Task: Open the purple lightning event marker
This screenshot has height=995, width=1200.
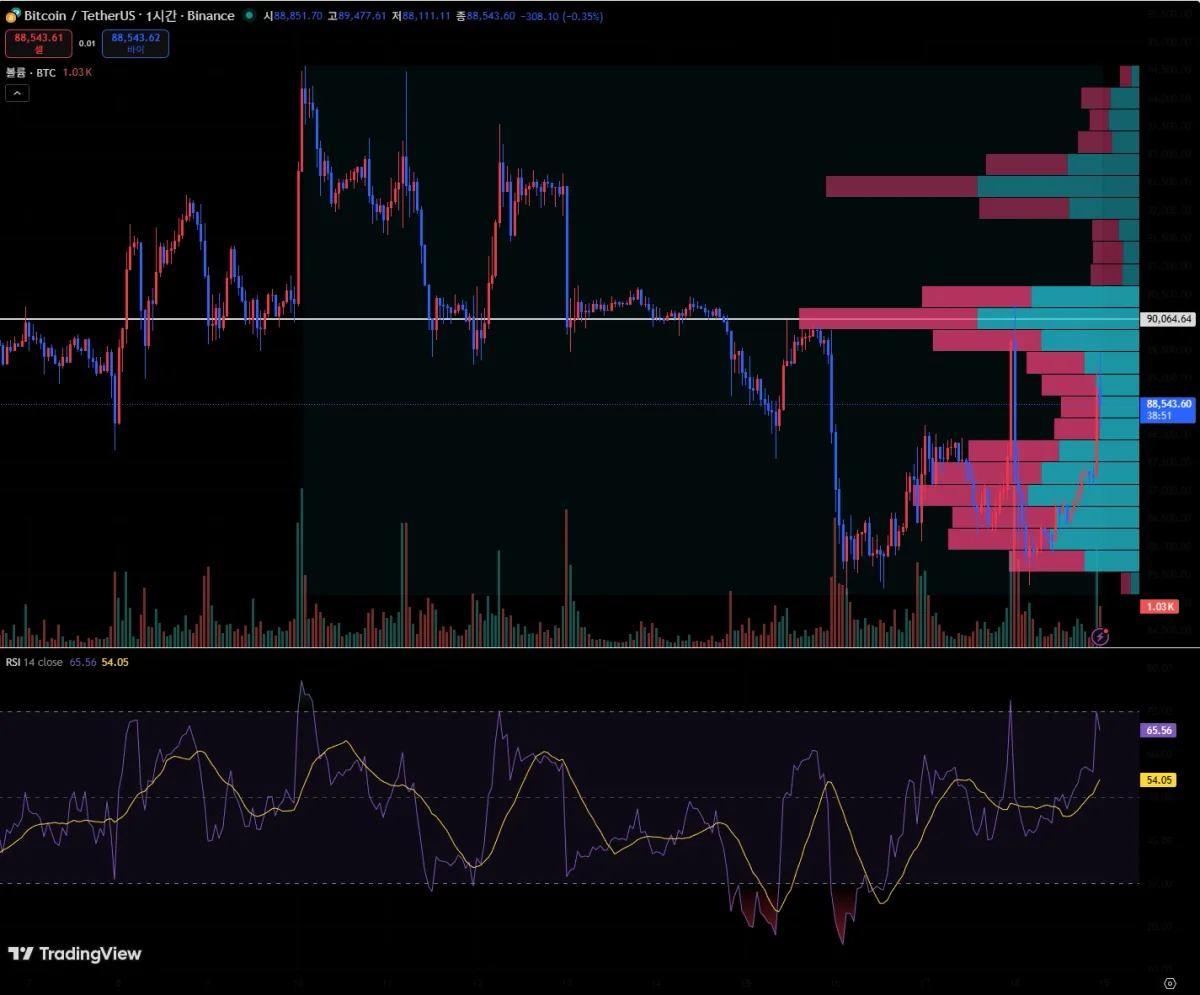Action: [x=1100, y=636]
